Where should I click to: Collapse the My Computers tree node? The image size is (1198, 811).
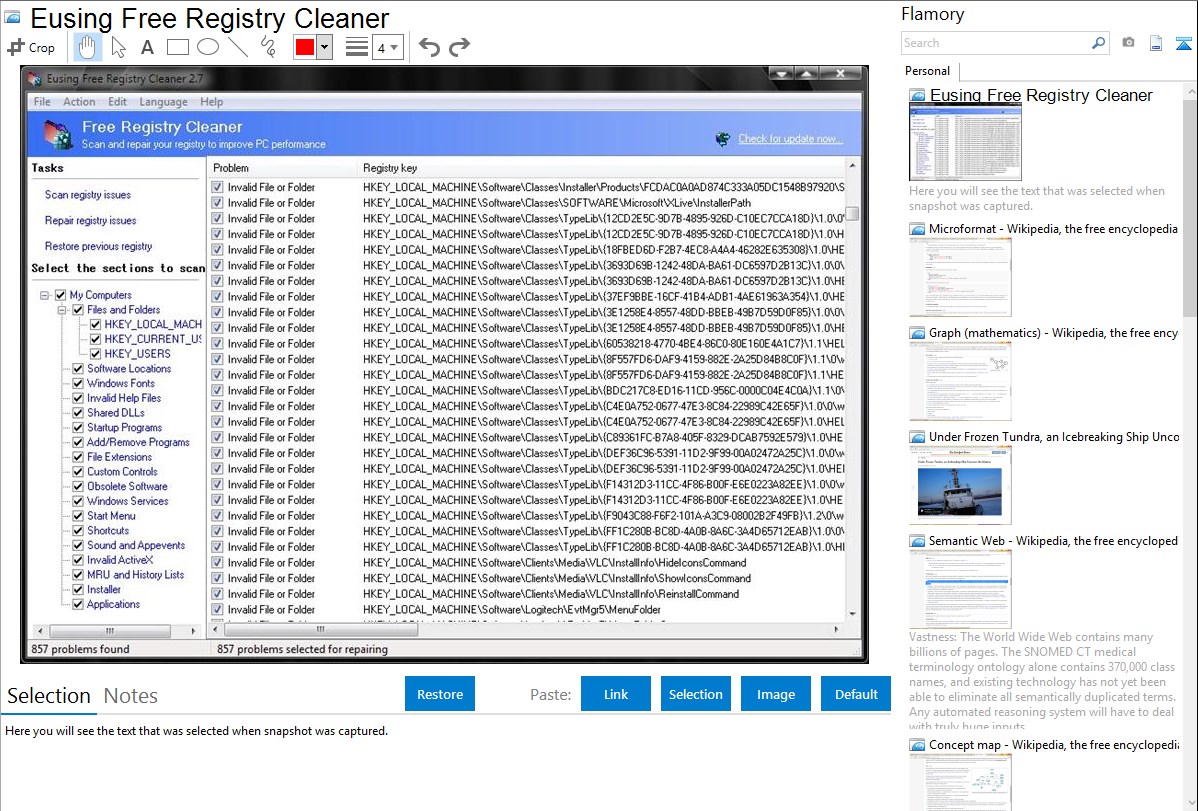click(x=45, y=296)
